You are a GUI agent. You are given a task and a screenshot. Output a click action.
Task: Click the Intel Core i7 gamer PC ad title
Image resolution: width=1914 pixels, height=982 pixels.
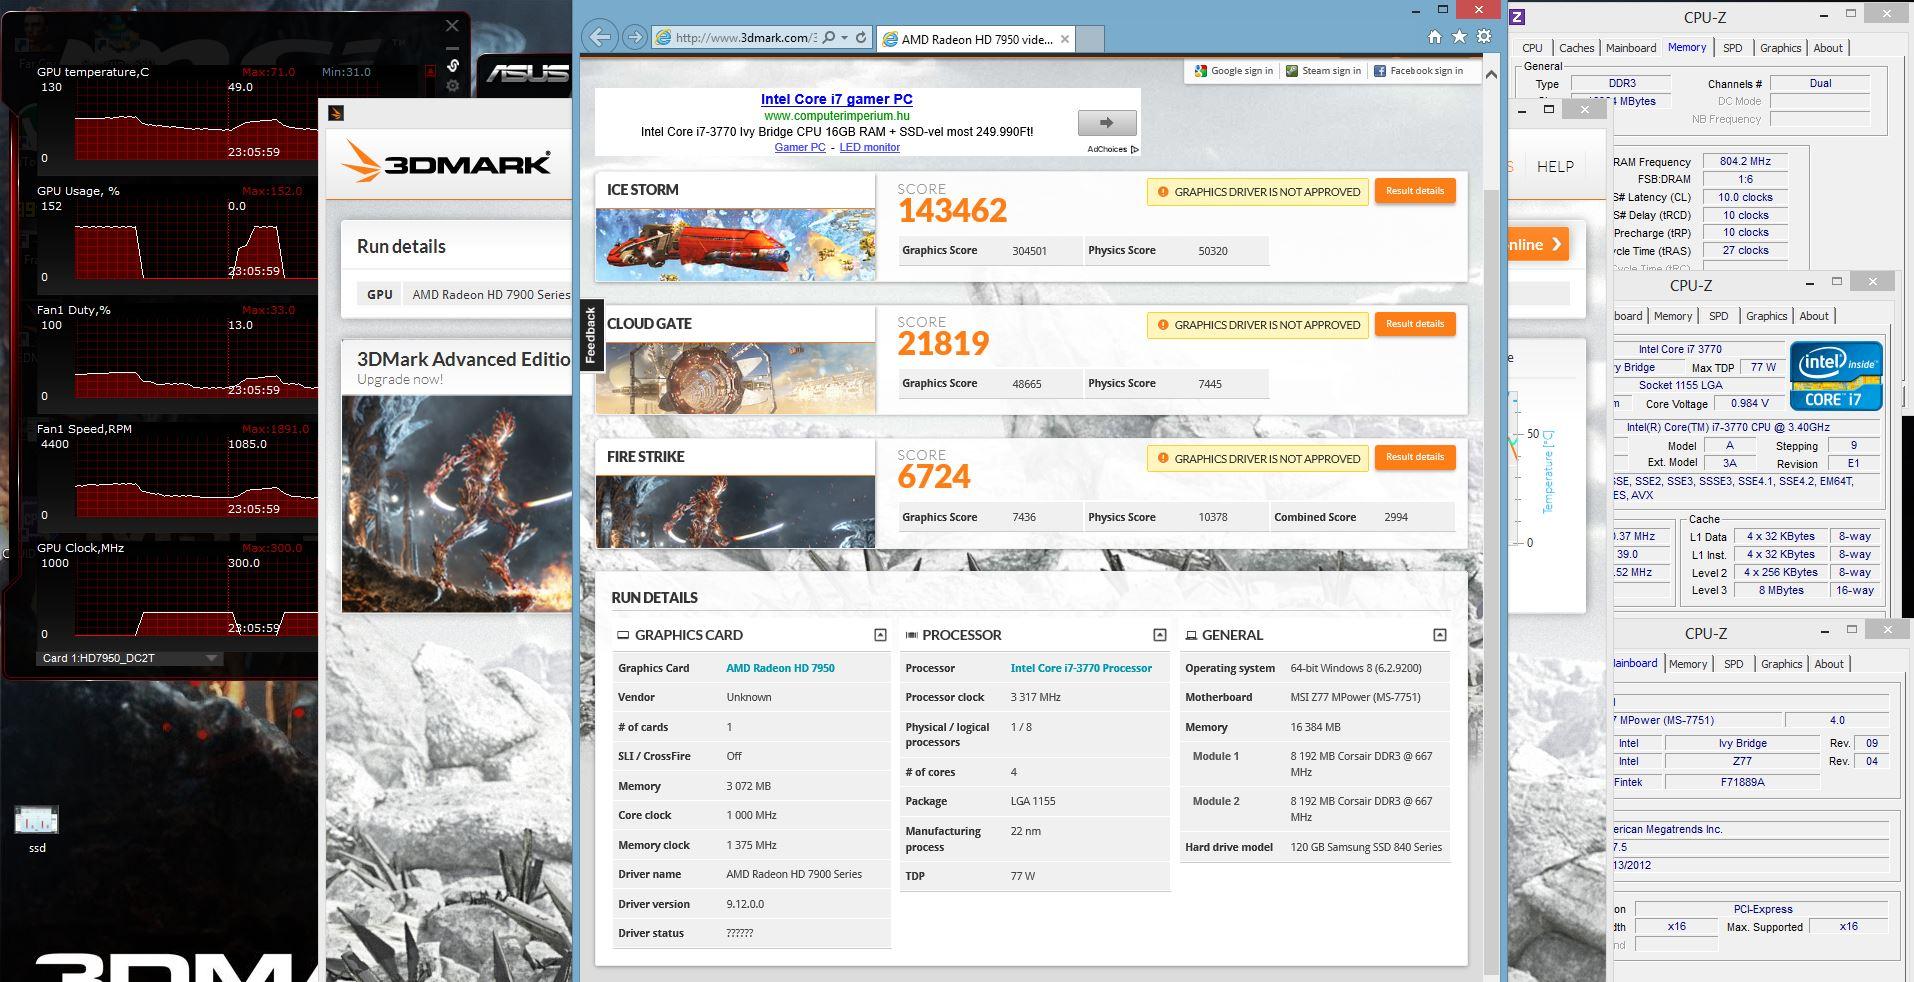(x=836, y=99)
